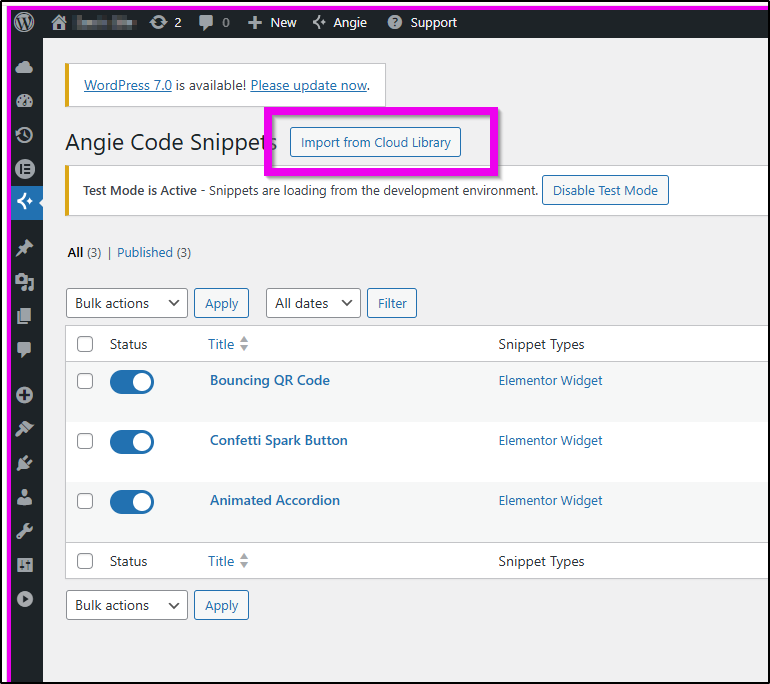Sort using footer Title sort arrows

(244, 561)
